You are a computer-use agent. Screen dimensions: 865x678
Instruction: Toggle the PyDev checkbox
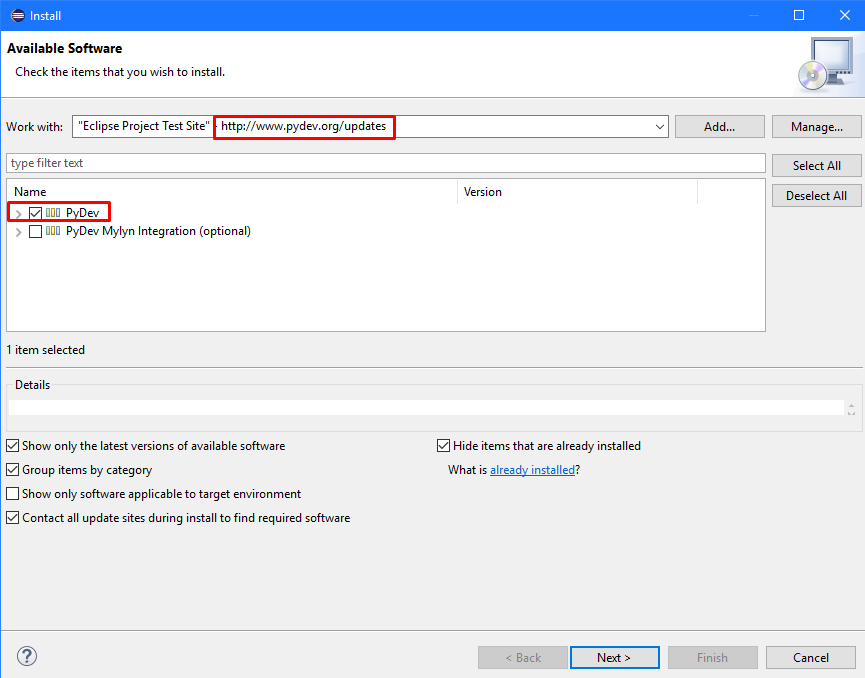[35, 213]
